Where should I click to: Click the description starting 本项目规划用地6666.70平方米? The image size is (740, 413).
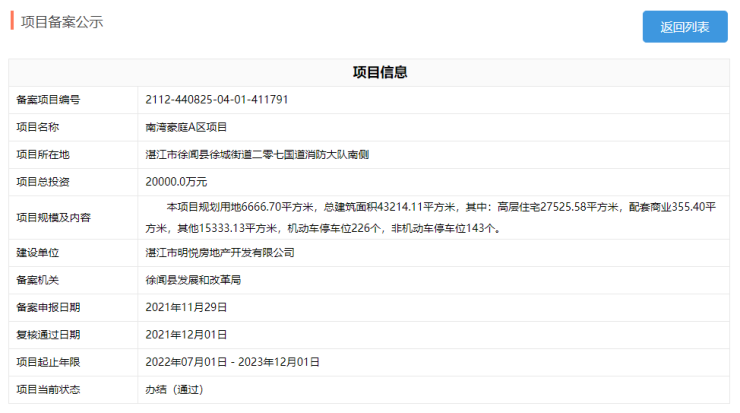[430, 218]
